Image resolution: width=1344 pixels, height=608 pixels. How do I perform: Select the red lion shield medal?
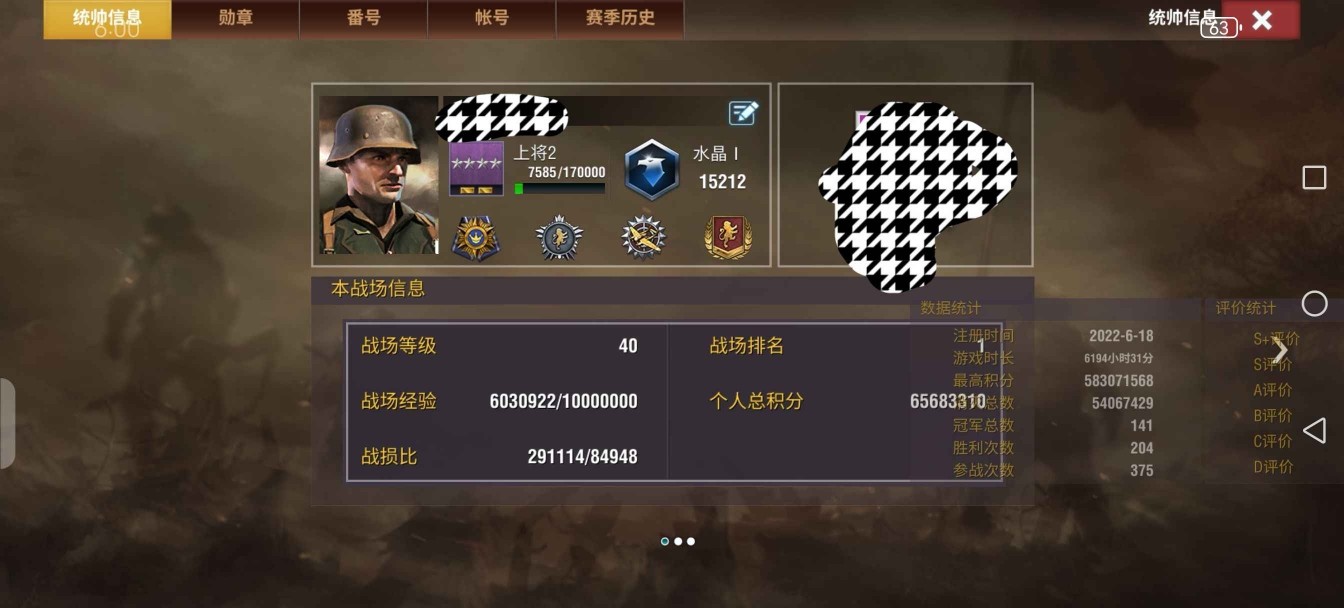pyautogui.click(x=728, y=238)
